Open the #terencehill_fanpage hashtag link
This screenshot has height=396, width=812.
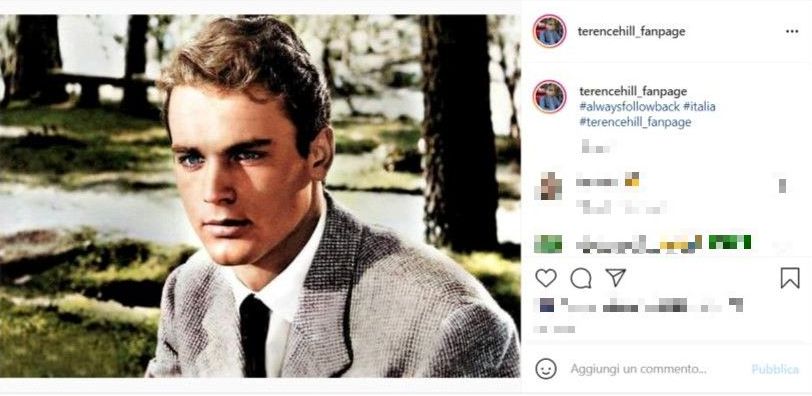(635, 122)
